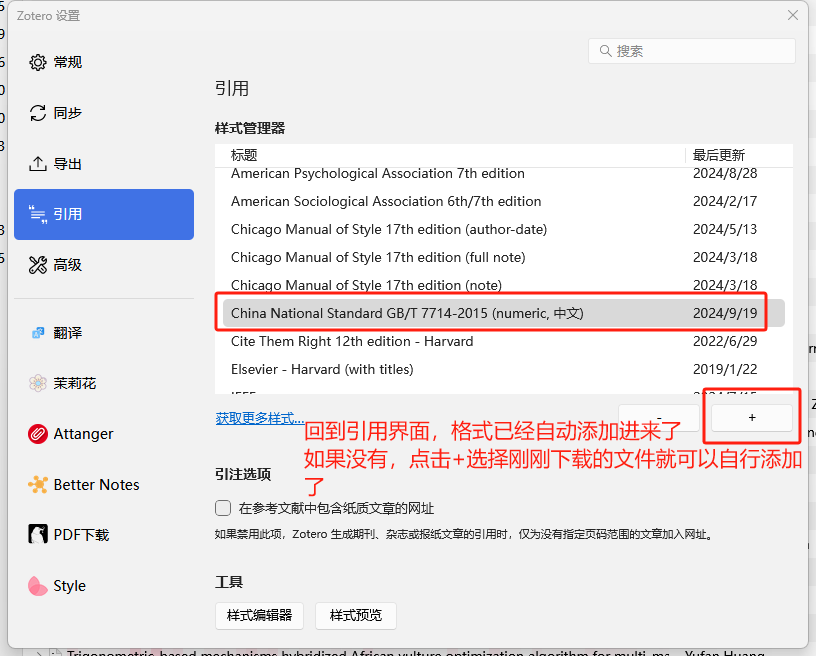
Task: Click the jasmine flower icon for 茉莉花
Action: click(37, 383)
